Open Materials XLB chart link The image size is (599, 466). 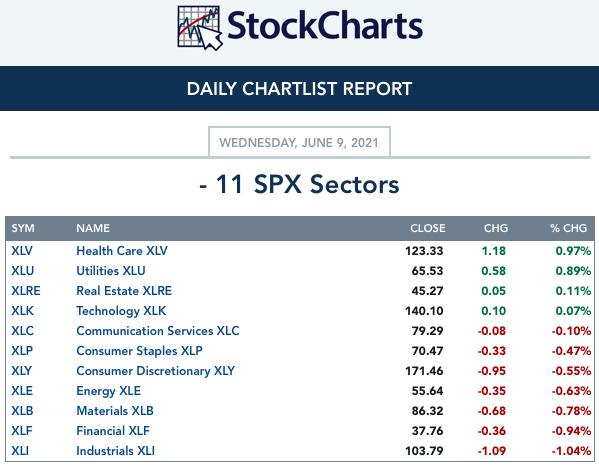pyautogui.click(x=115, y=411)
